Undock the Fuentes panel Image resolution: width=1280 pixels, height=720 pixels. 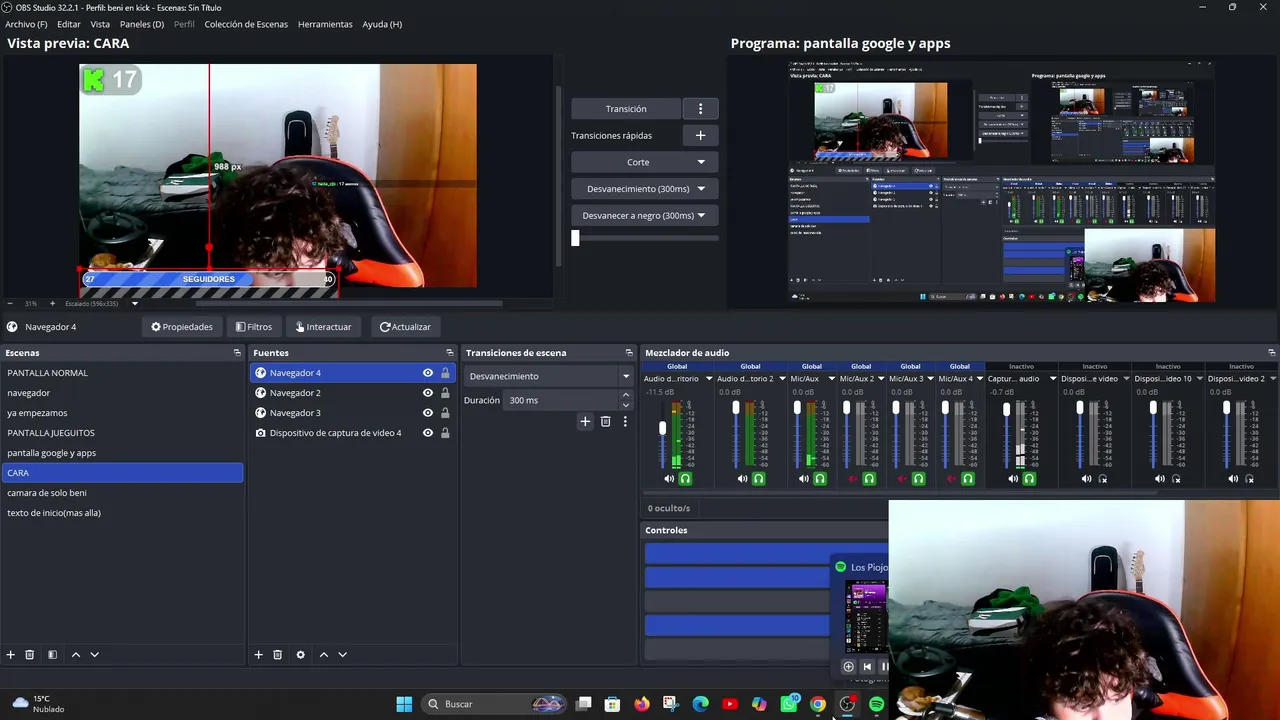click(x=450, y=353)
